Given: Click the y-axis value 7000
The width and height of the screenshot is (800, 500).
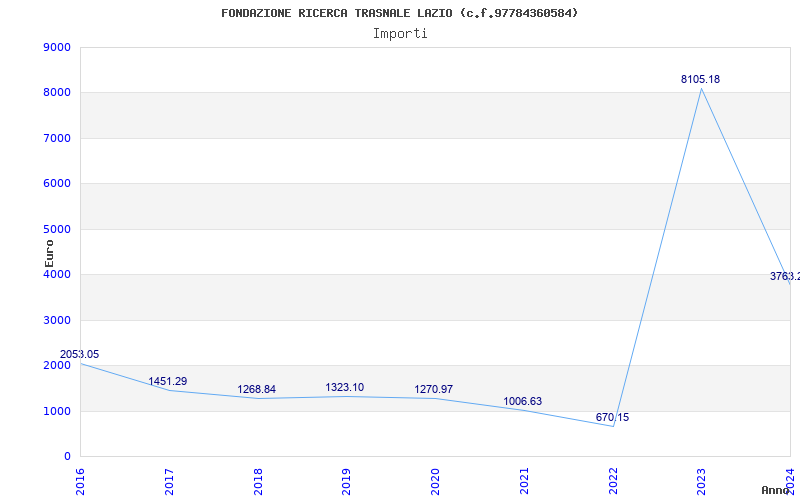Looking at the screenshot, I should (x=57, y=138).
